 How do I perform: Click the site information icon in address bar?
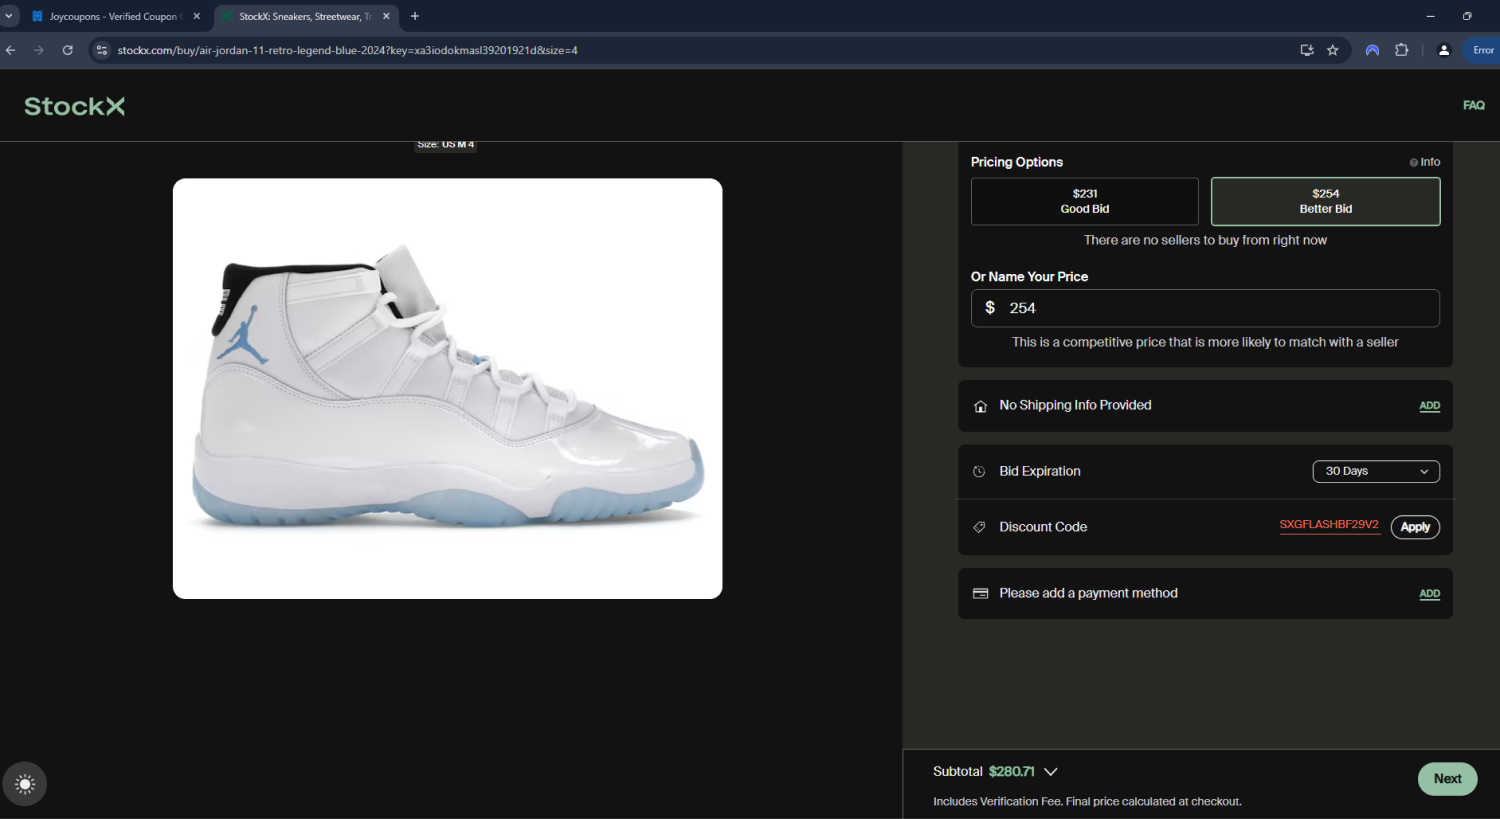tap(101, 50)
